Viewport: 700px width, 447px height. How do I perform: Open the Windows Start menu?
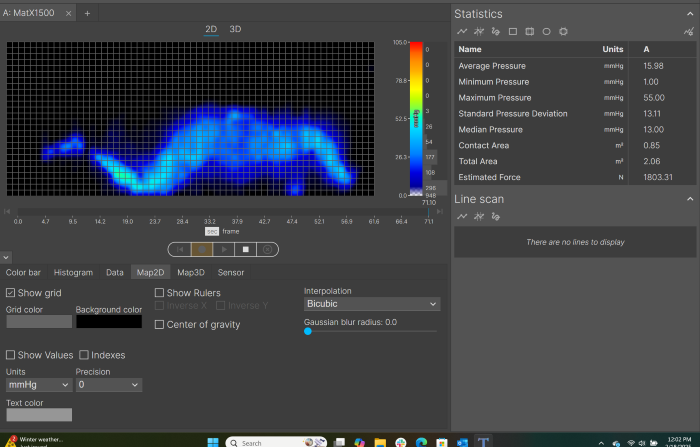213,442
